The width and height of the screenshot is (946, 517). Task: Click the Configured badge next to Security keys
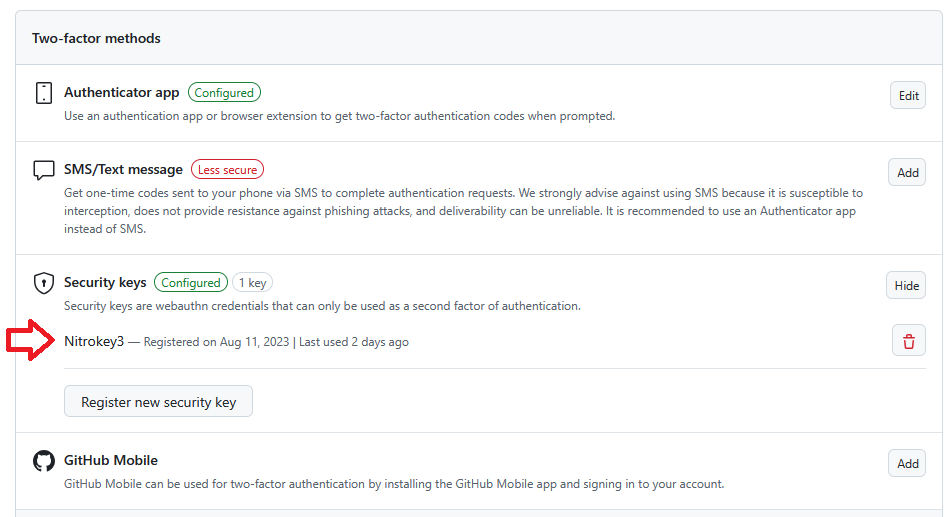coord(191,283)
